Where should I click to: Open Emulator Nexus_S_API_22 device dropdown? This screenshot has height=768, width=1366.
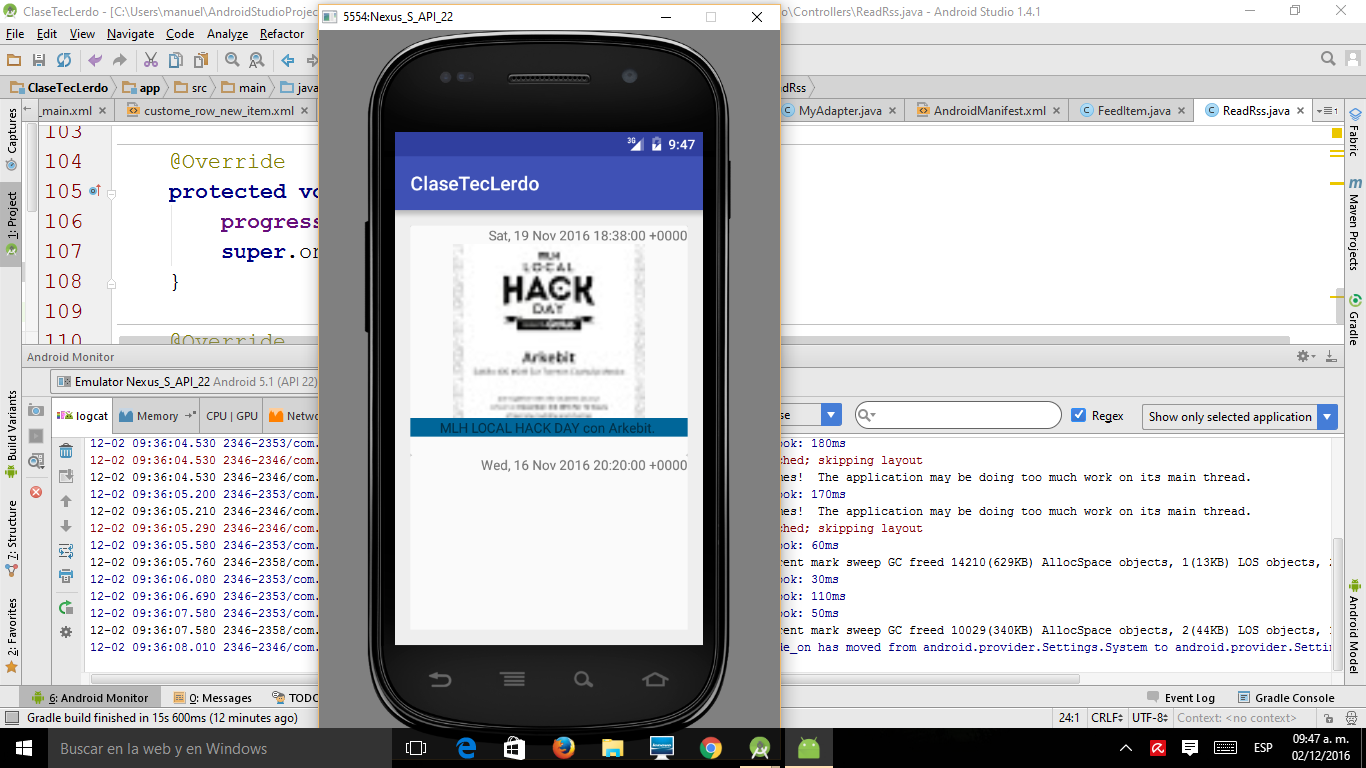tap(185, 381)
